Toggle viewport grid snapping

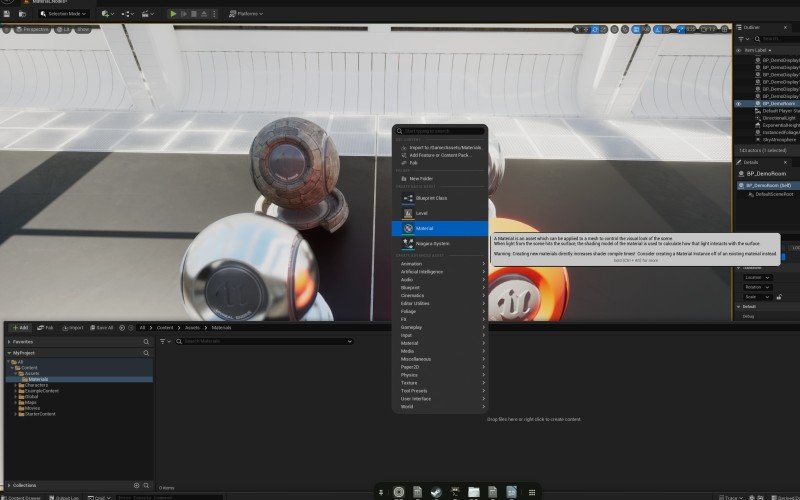(636, 30)
